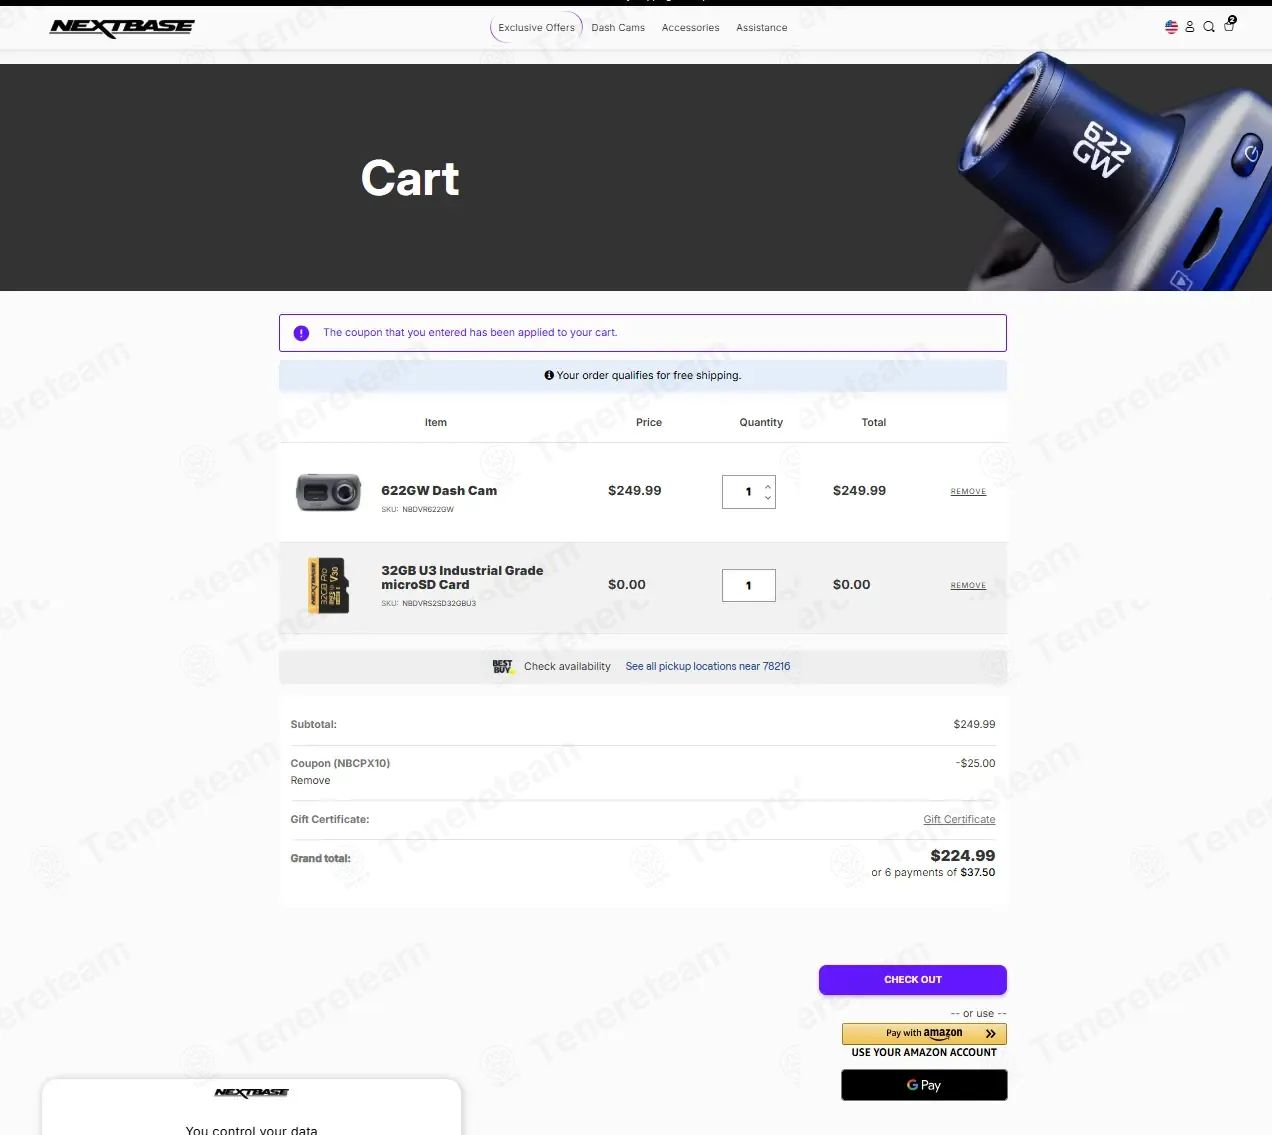1272x1135 pixels.
Task: Open the account profile icon
Action: [1190, 27]
